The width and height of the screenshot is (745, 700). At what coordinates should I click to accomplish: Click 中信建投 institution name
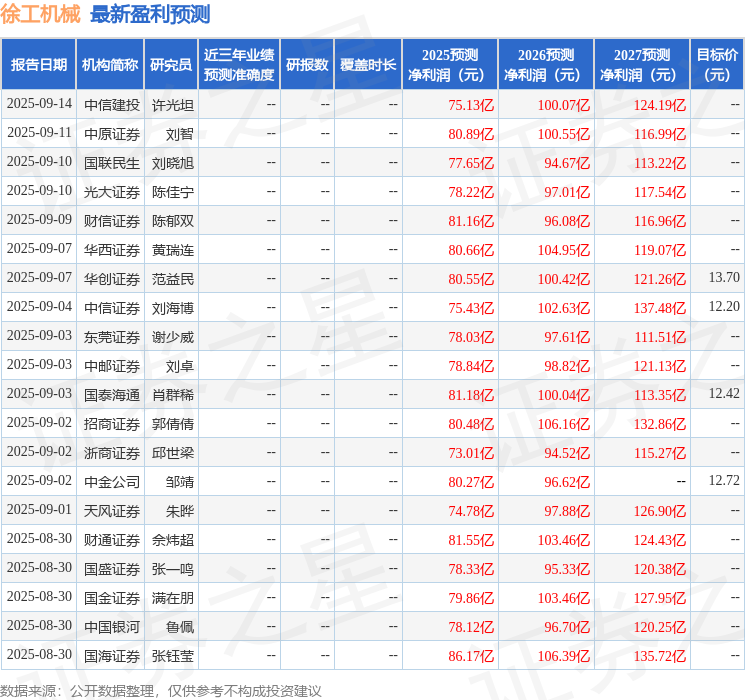pos(111,104)
